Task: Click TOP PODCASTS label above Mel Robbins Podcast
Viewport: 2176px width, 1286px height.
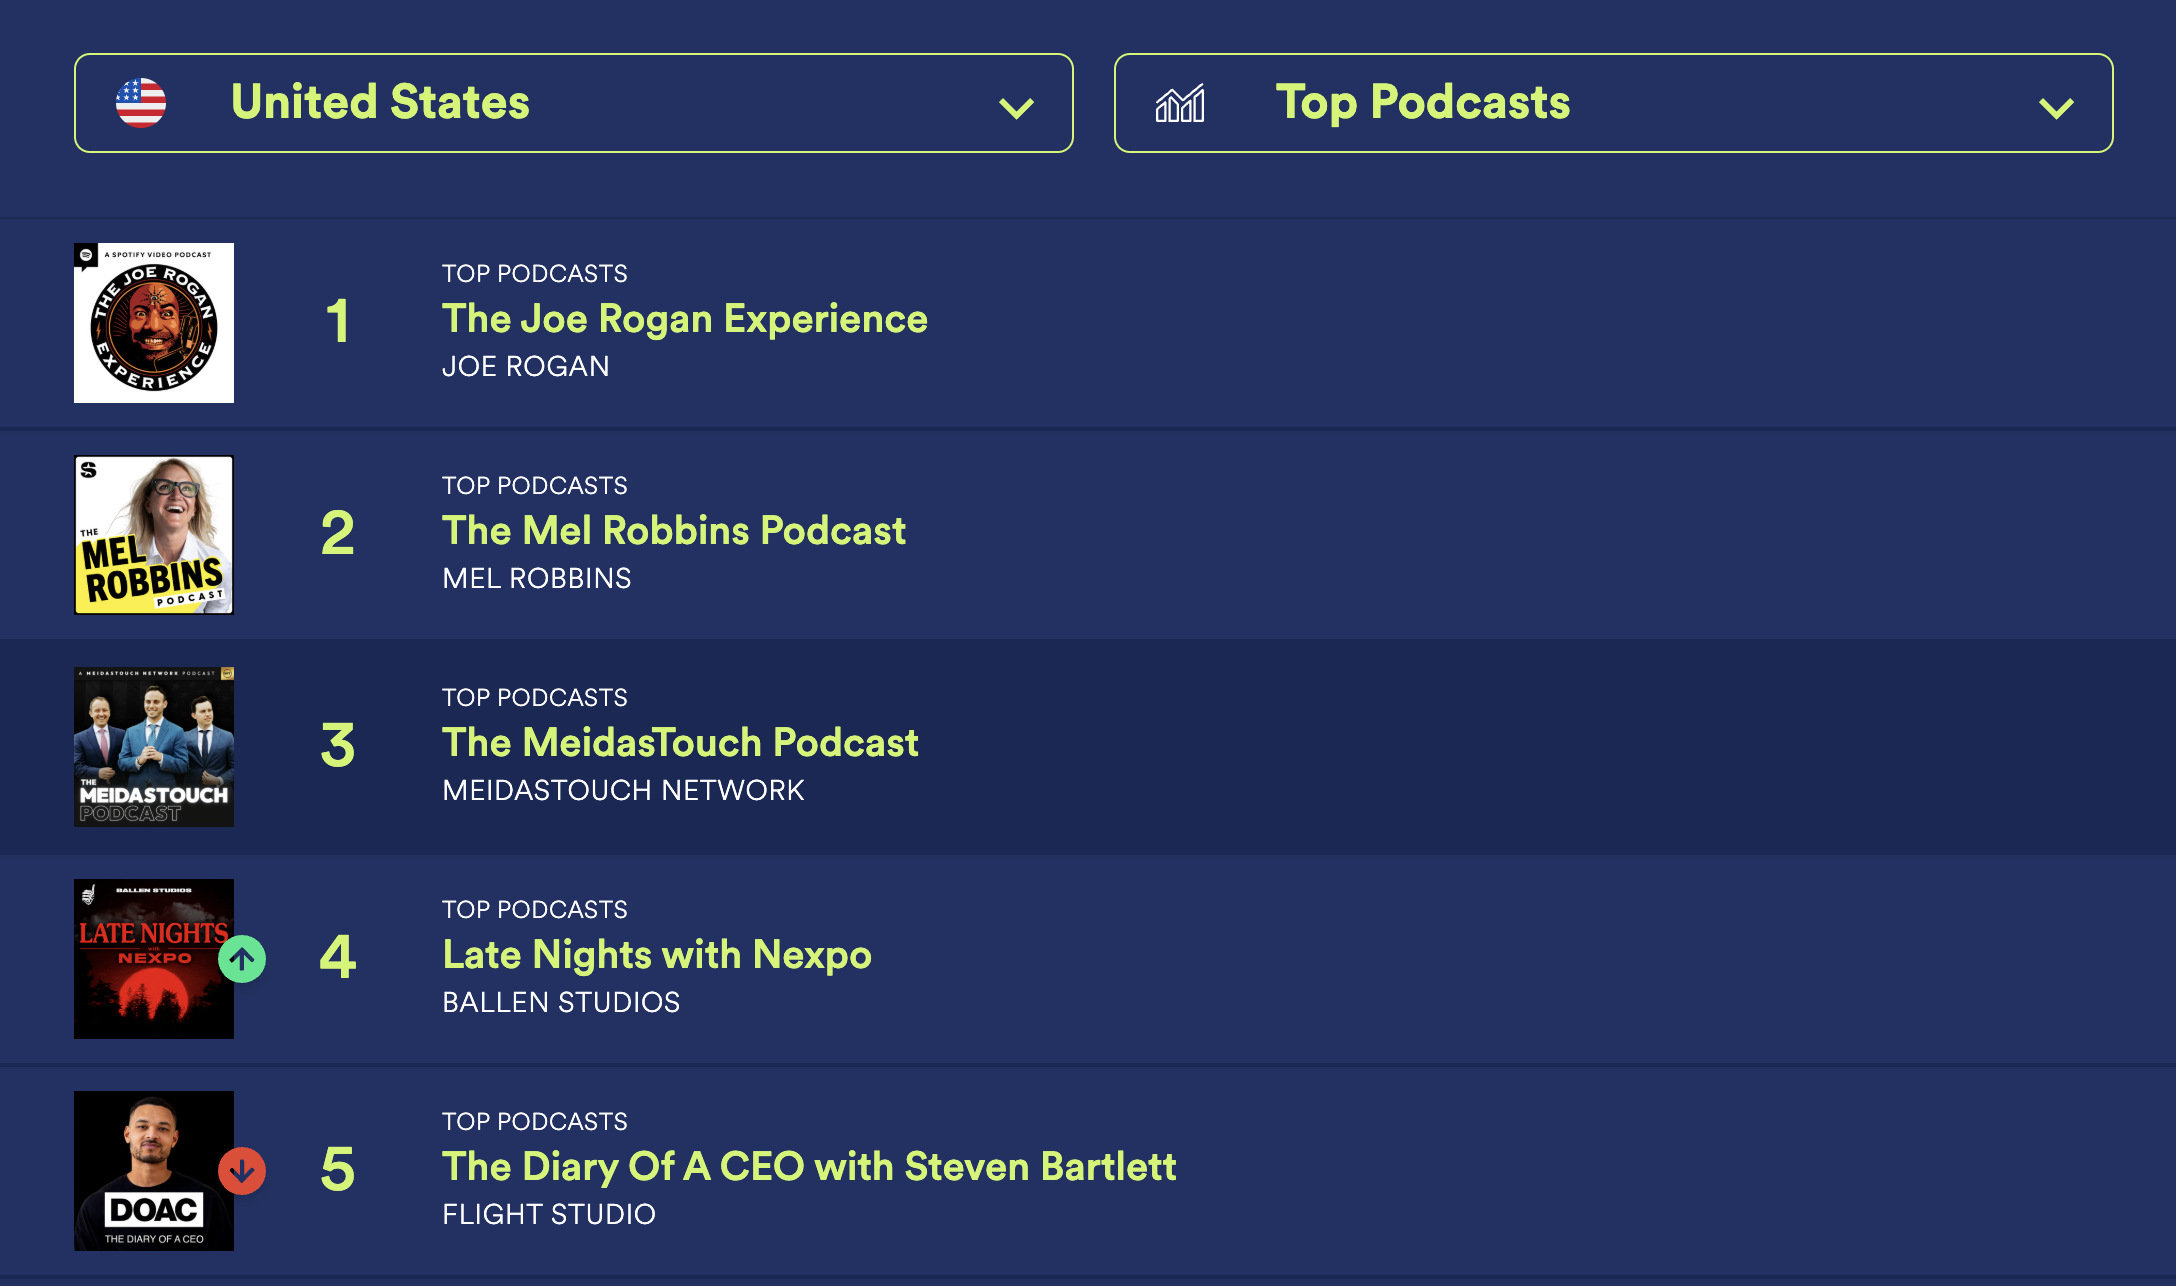Action: (x=535, y=486)
